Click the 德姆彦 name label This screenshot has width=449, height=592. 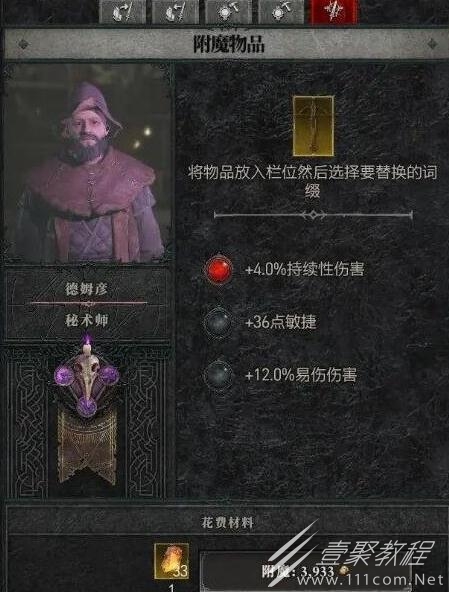pyautogui.click(x=86, y=289)
